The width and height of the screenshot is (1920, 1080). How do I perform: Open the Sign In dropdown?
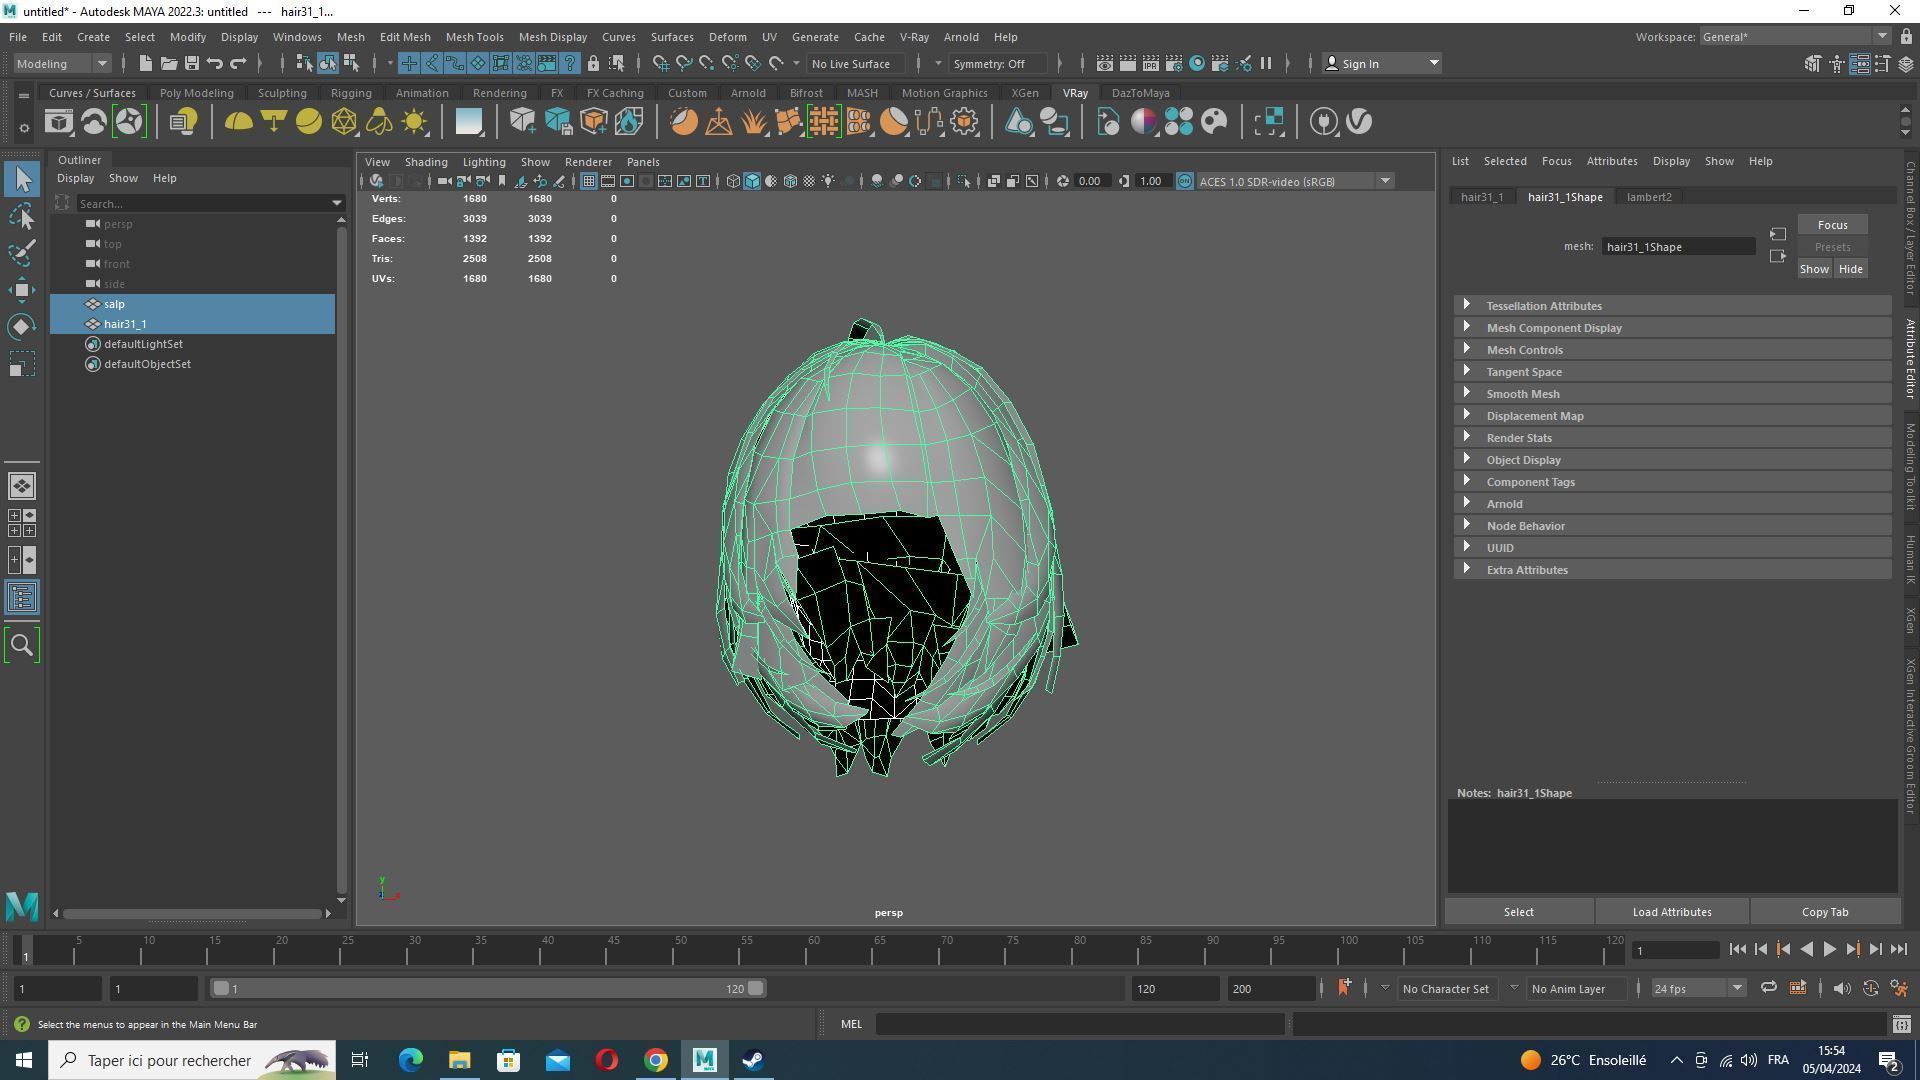coord(1382,63)
